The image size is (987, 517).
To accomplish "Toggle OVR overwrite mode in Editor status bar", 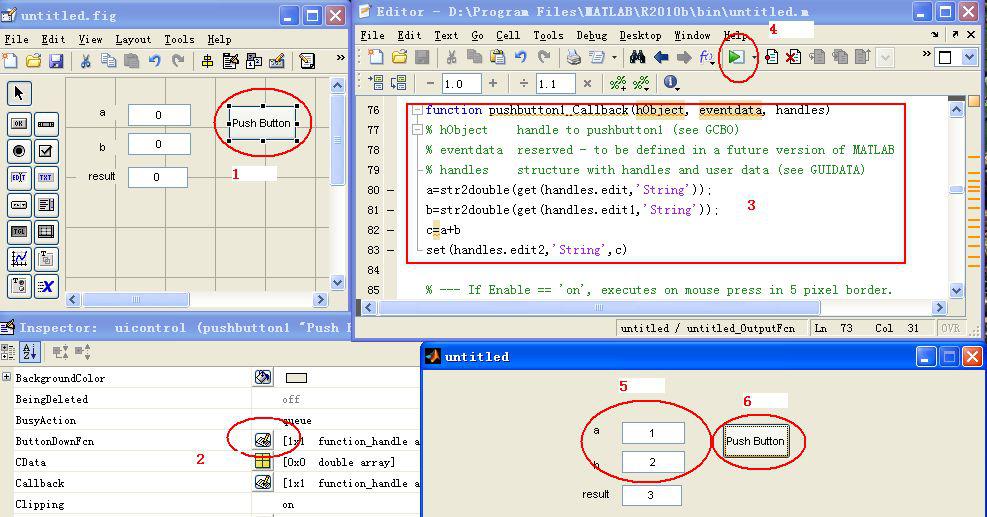I will (x=950, y=328).
